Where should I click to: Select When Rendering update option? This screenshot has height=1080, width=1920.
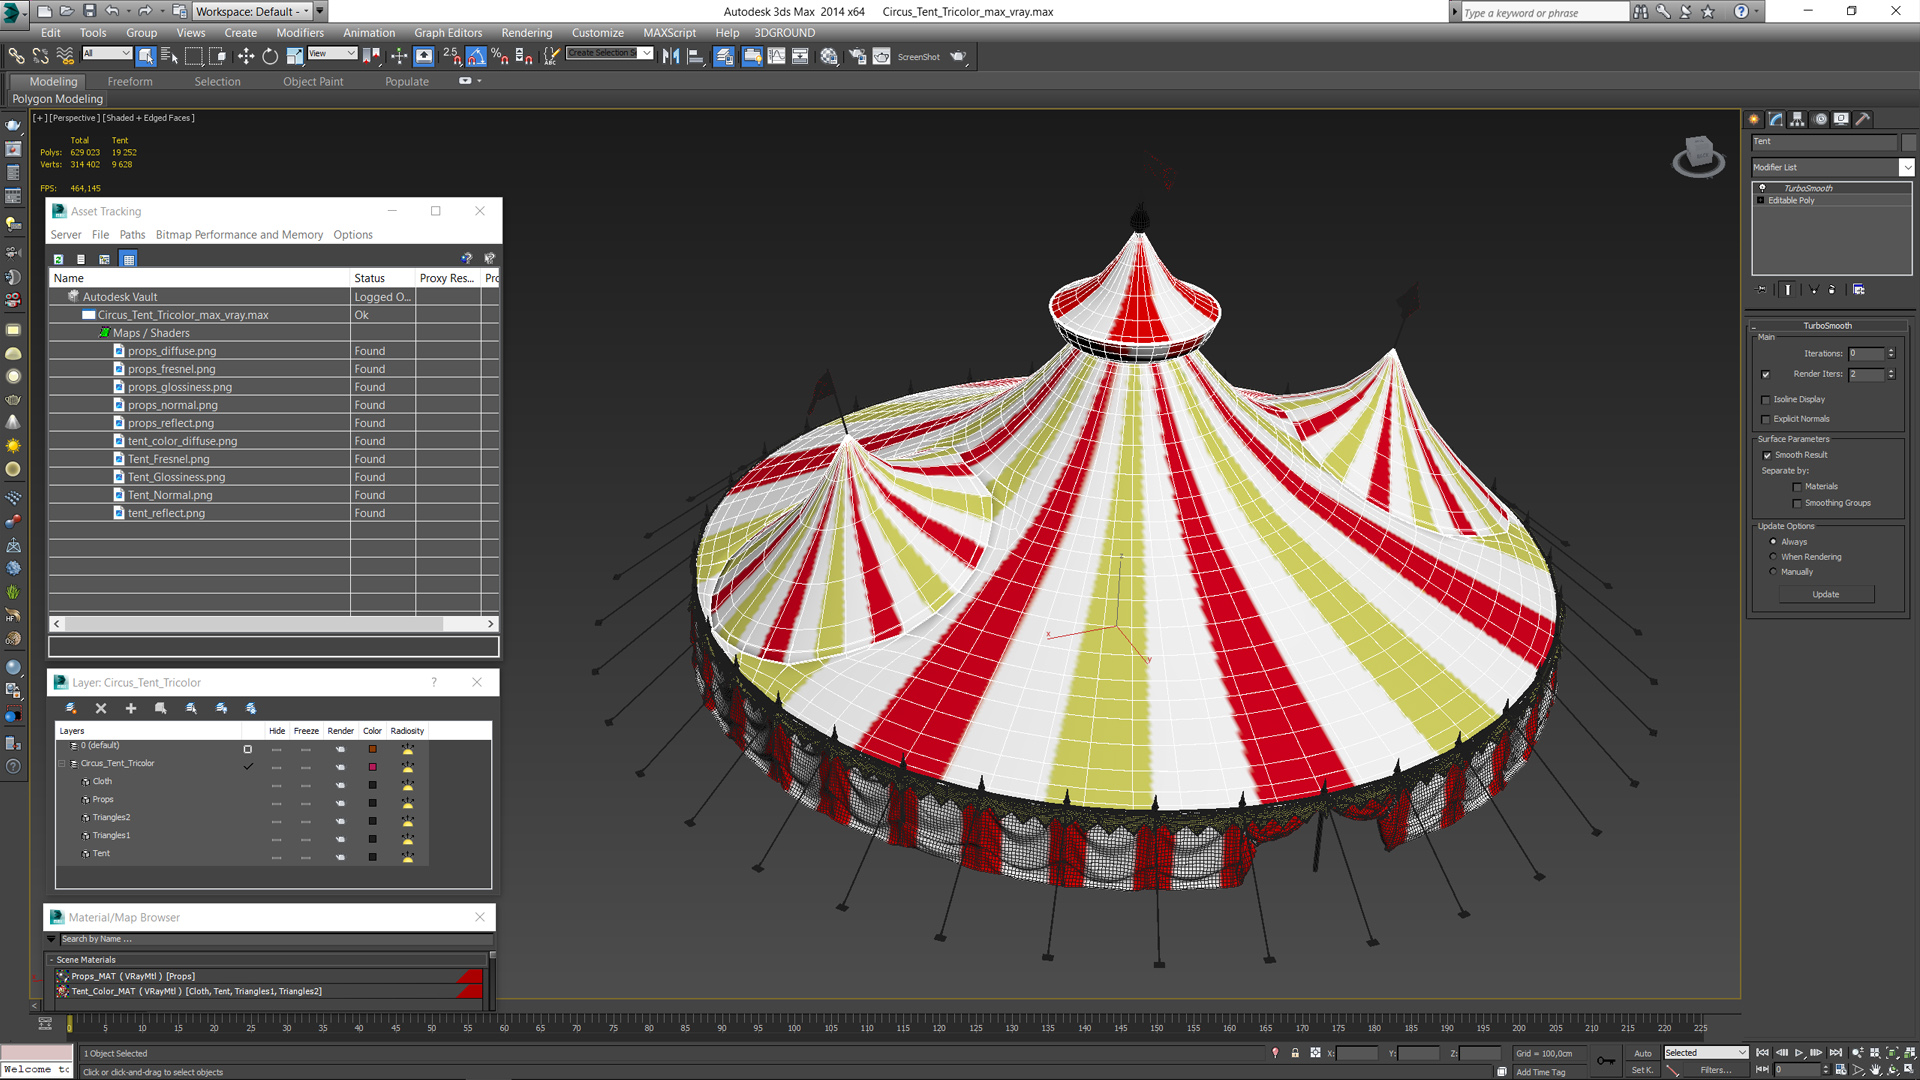1773,556
